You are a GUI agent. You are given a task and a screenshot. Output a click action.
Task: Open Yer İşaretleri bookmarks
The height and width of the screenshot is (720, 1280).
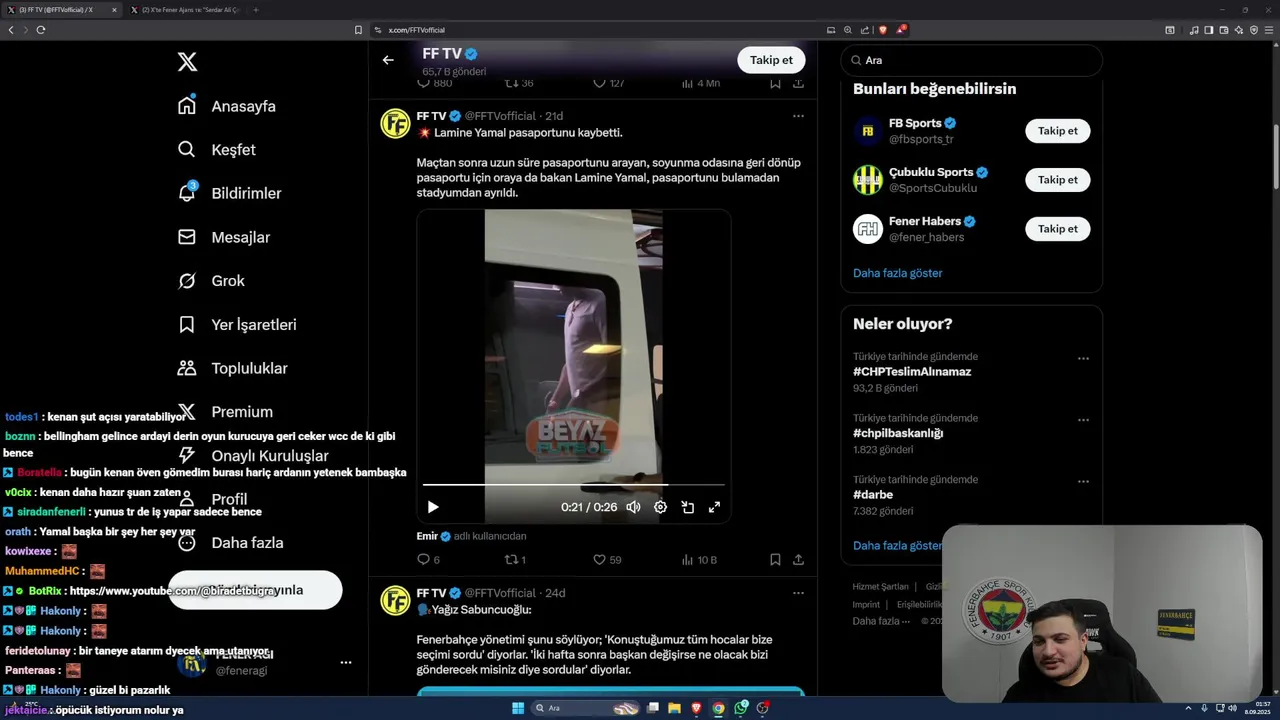click(237, 325)
